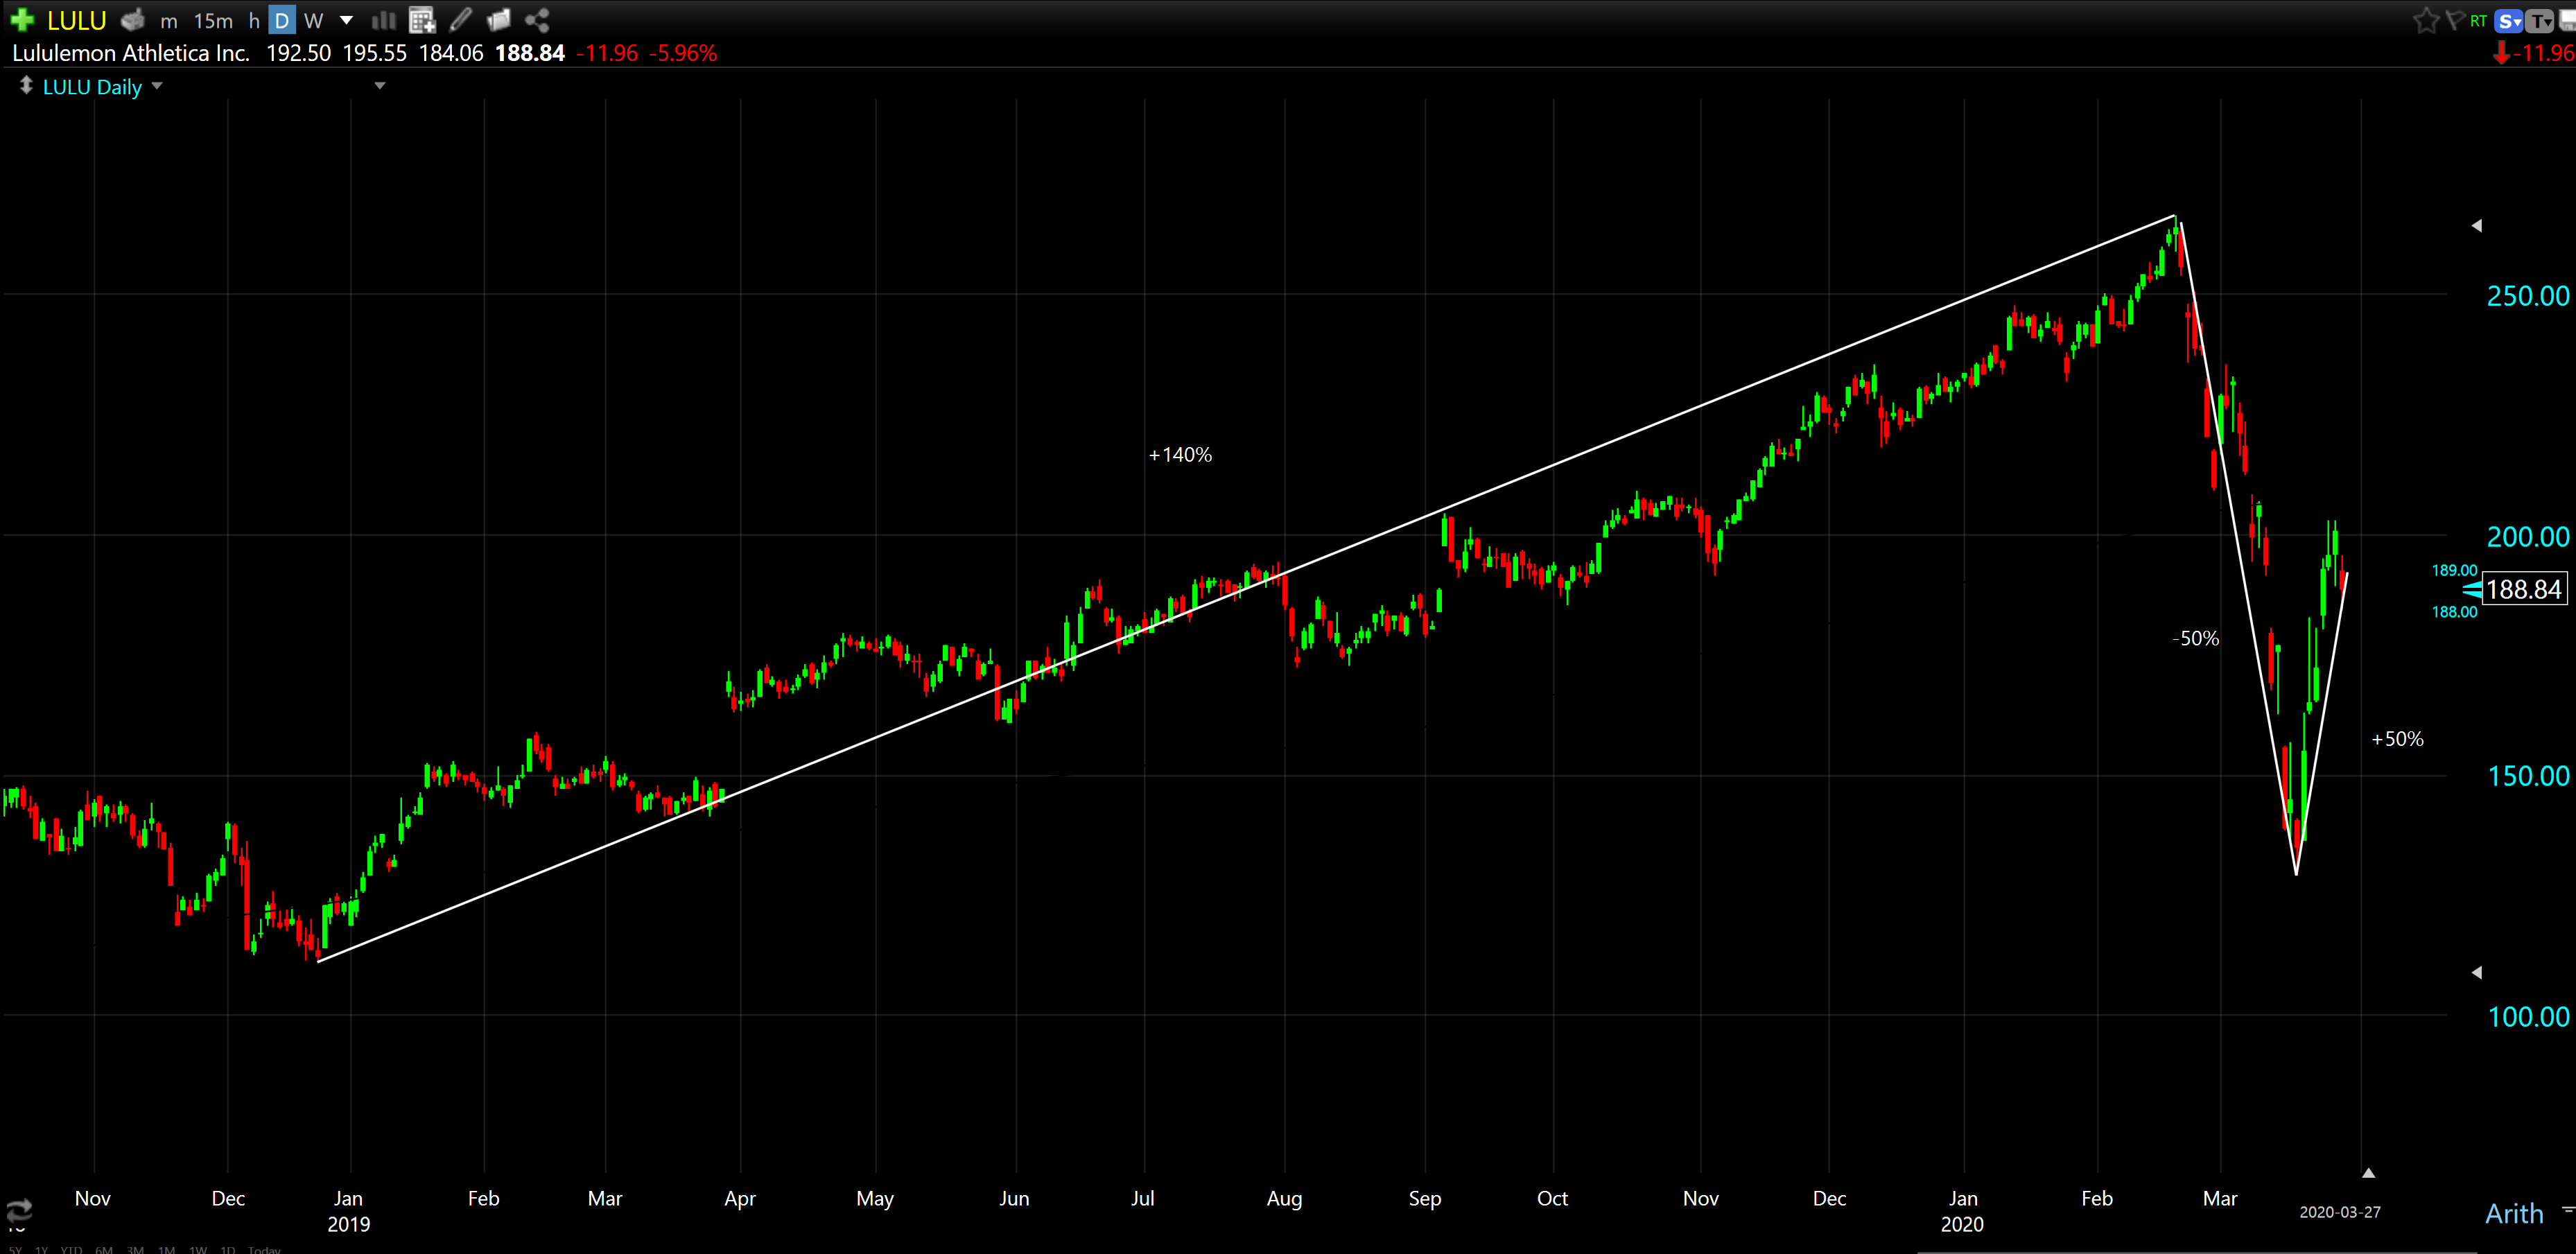Click the add-column grid icon

pyautogui.click(x=423, y=20)
